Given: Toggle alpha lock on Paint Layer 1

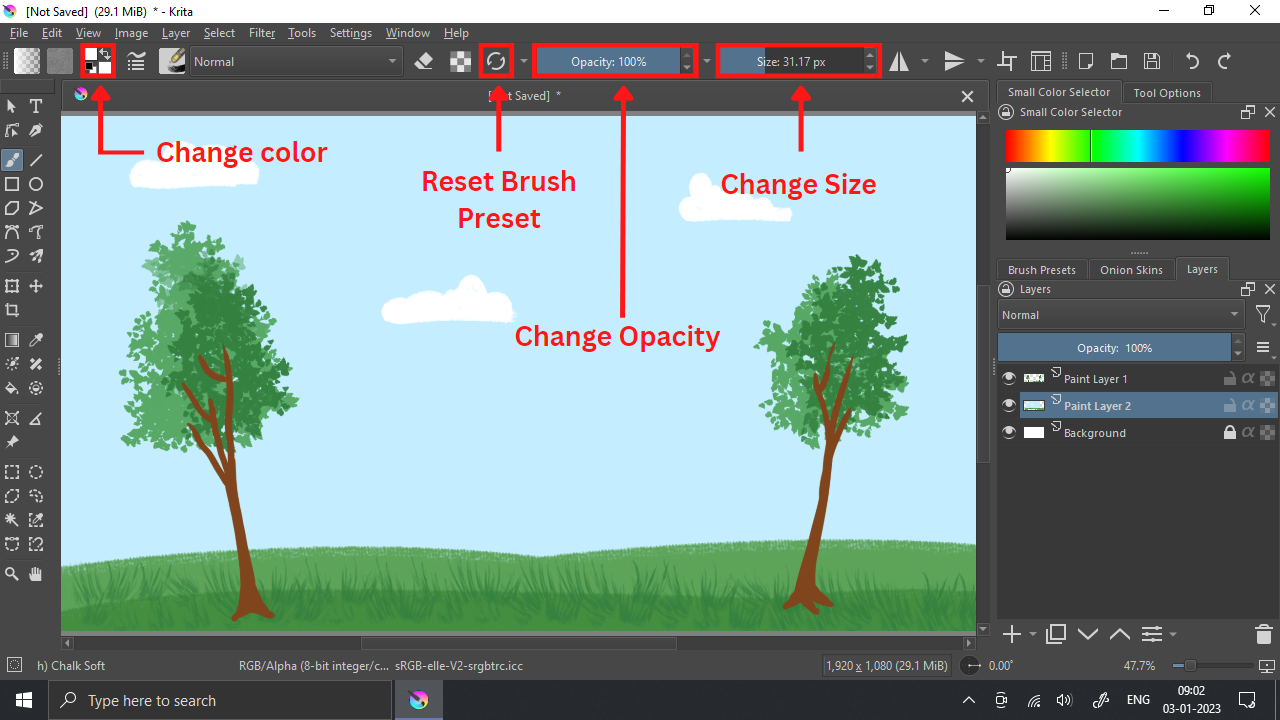Looking at the screenshot, I should tap(1248, 378).
